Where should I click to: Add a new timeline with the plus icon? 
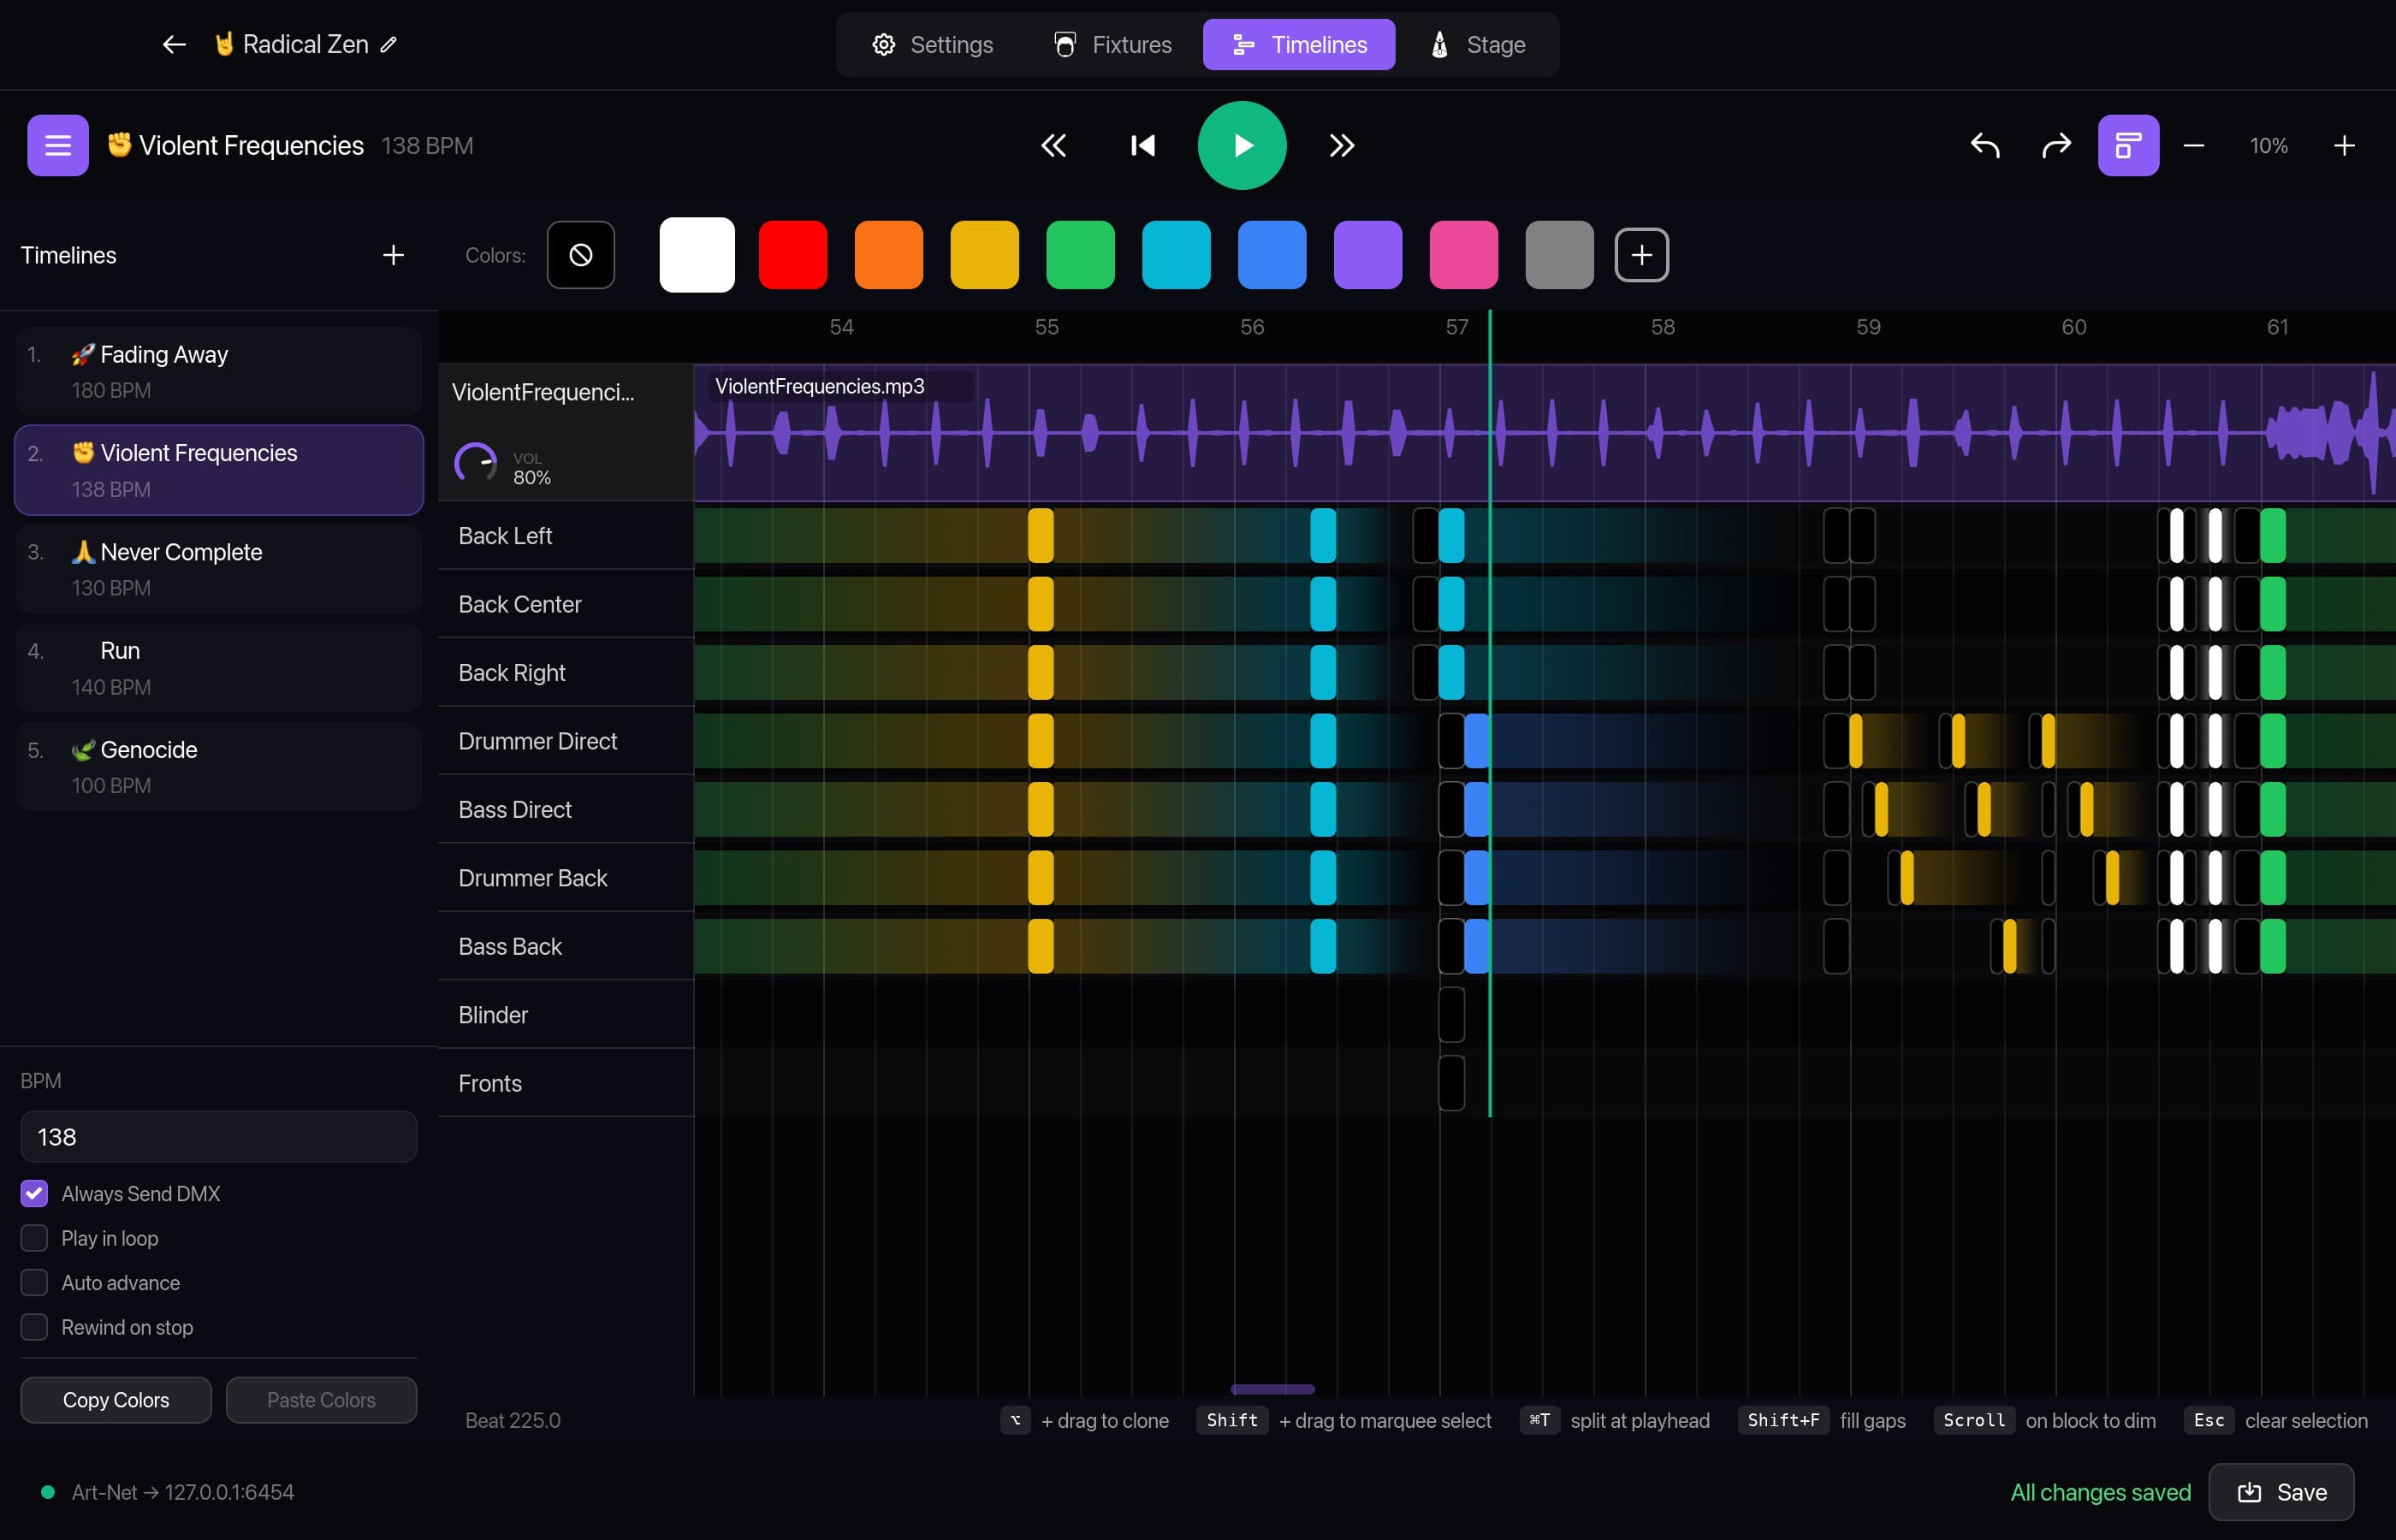pos(393,255)
